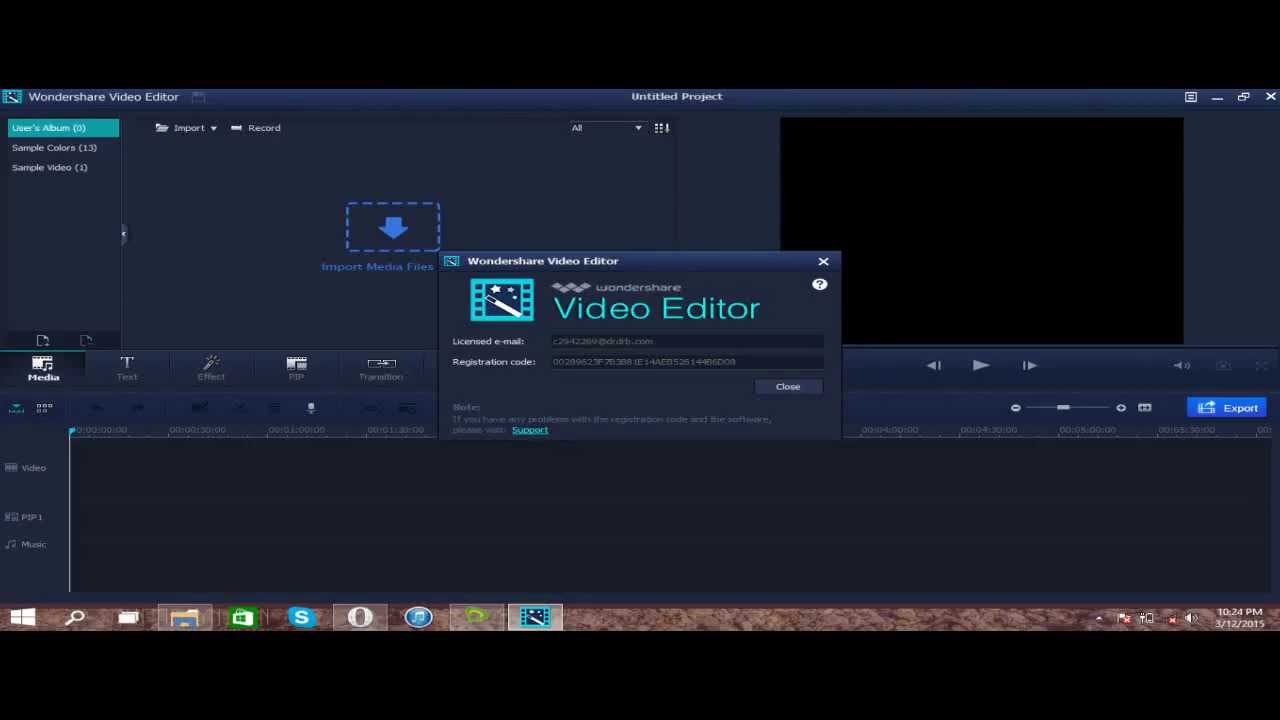The image size is (1280, 720).
Task: Click the taskbar clock showing 10:24 PM
Action: pos(1240,618)
